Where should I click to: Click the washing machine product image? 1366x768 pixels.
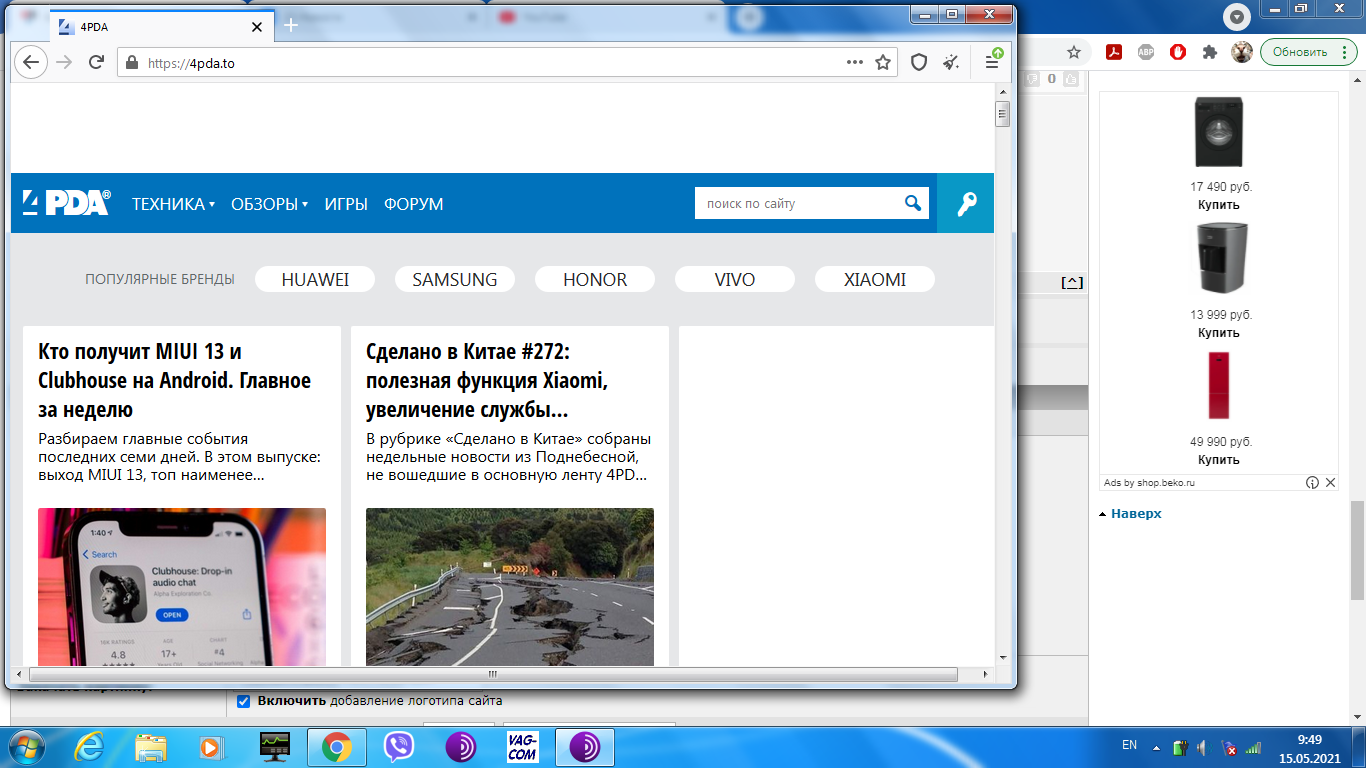tap(1218, 133)
